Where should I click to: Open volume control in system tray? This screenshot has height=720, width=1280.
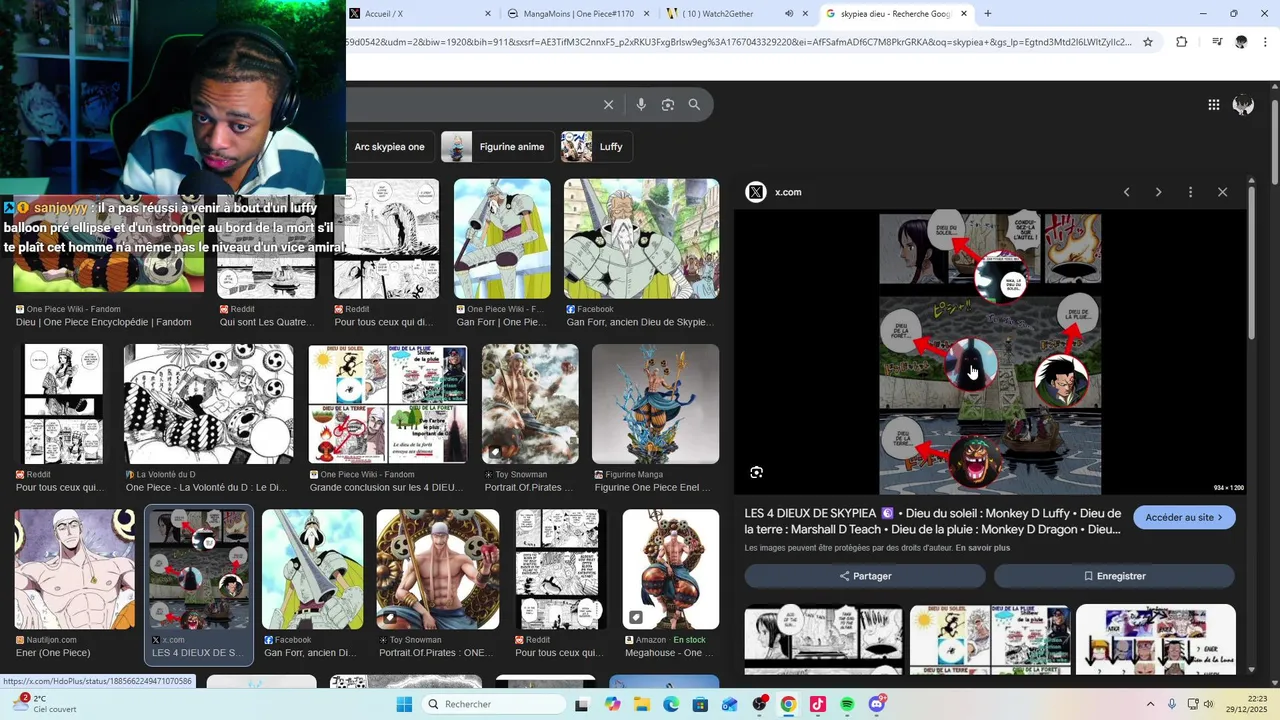pos(1208,704)
